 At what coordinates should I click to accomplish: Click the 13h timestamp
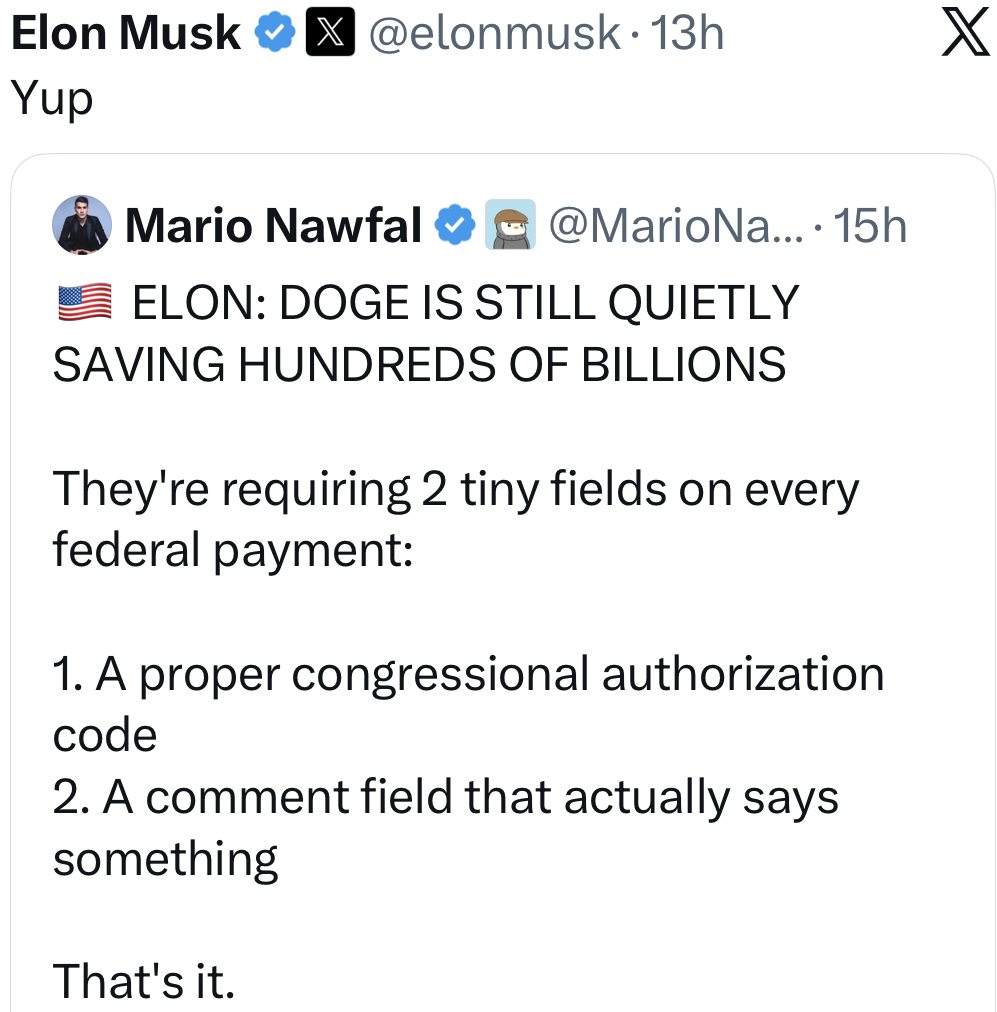(687, 35)
